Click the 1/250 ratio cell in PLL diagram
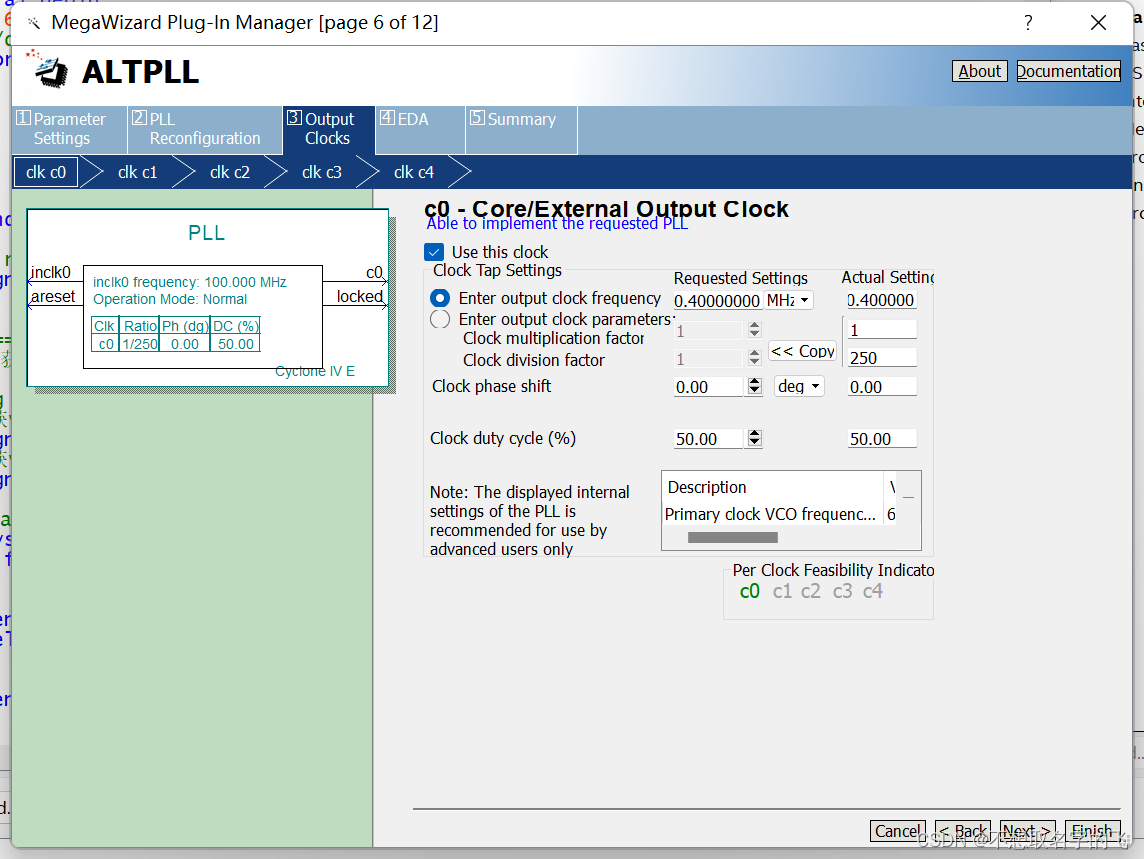This screenshot has height=859, width=1144. 139,344
